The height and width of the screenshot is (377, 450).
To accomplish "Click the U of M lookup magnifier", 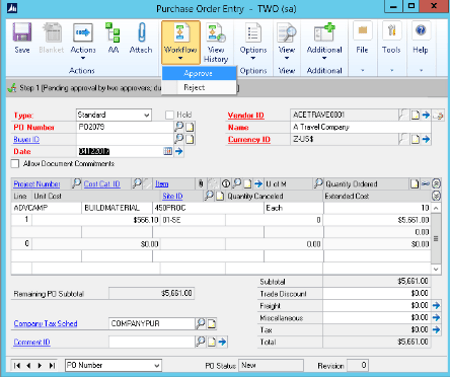I will coord(319,183).
